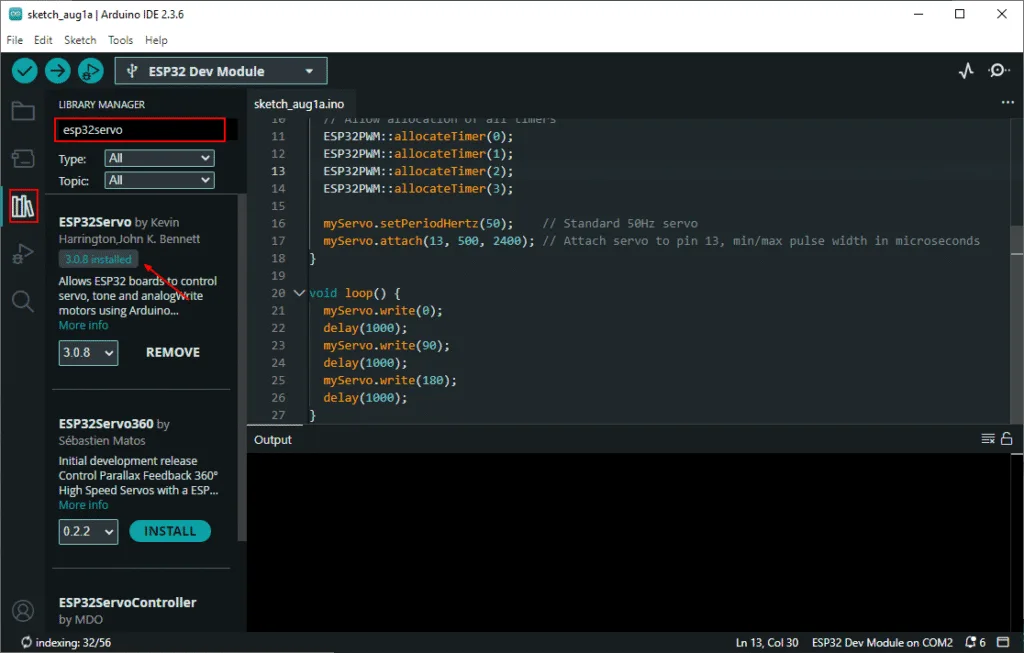Click the Output panel label
This screenshot has height=653, width=1024.
click(x=273, y=439)
